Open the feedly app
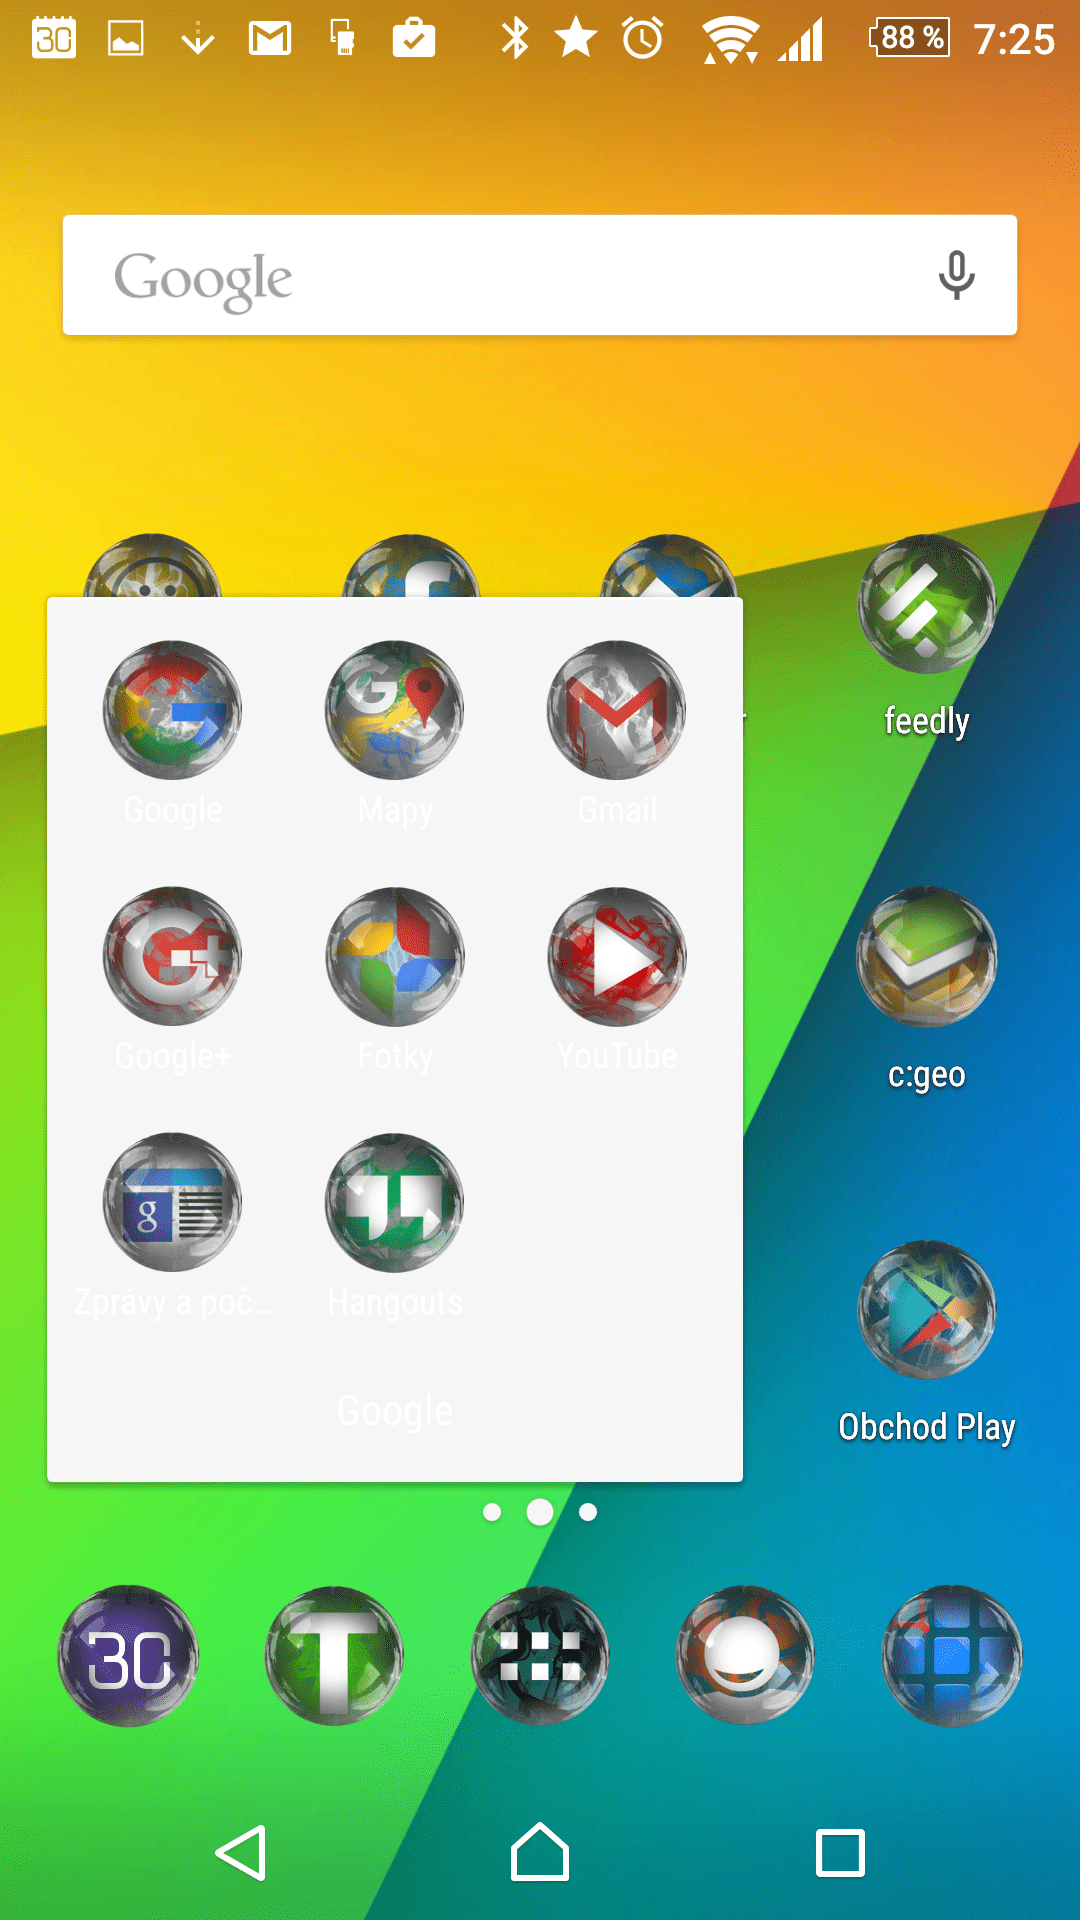This screenshot has width=1080, height=1920. point(927,604)
